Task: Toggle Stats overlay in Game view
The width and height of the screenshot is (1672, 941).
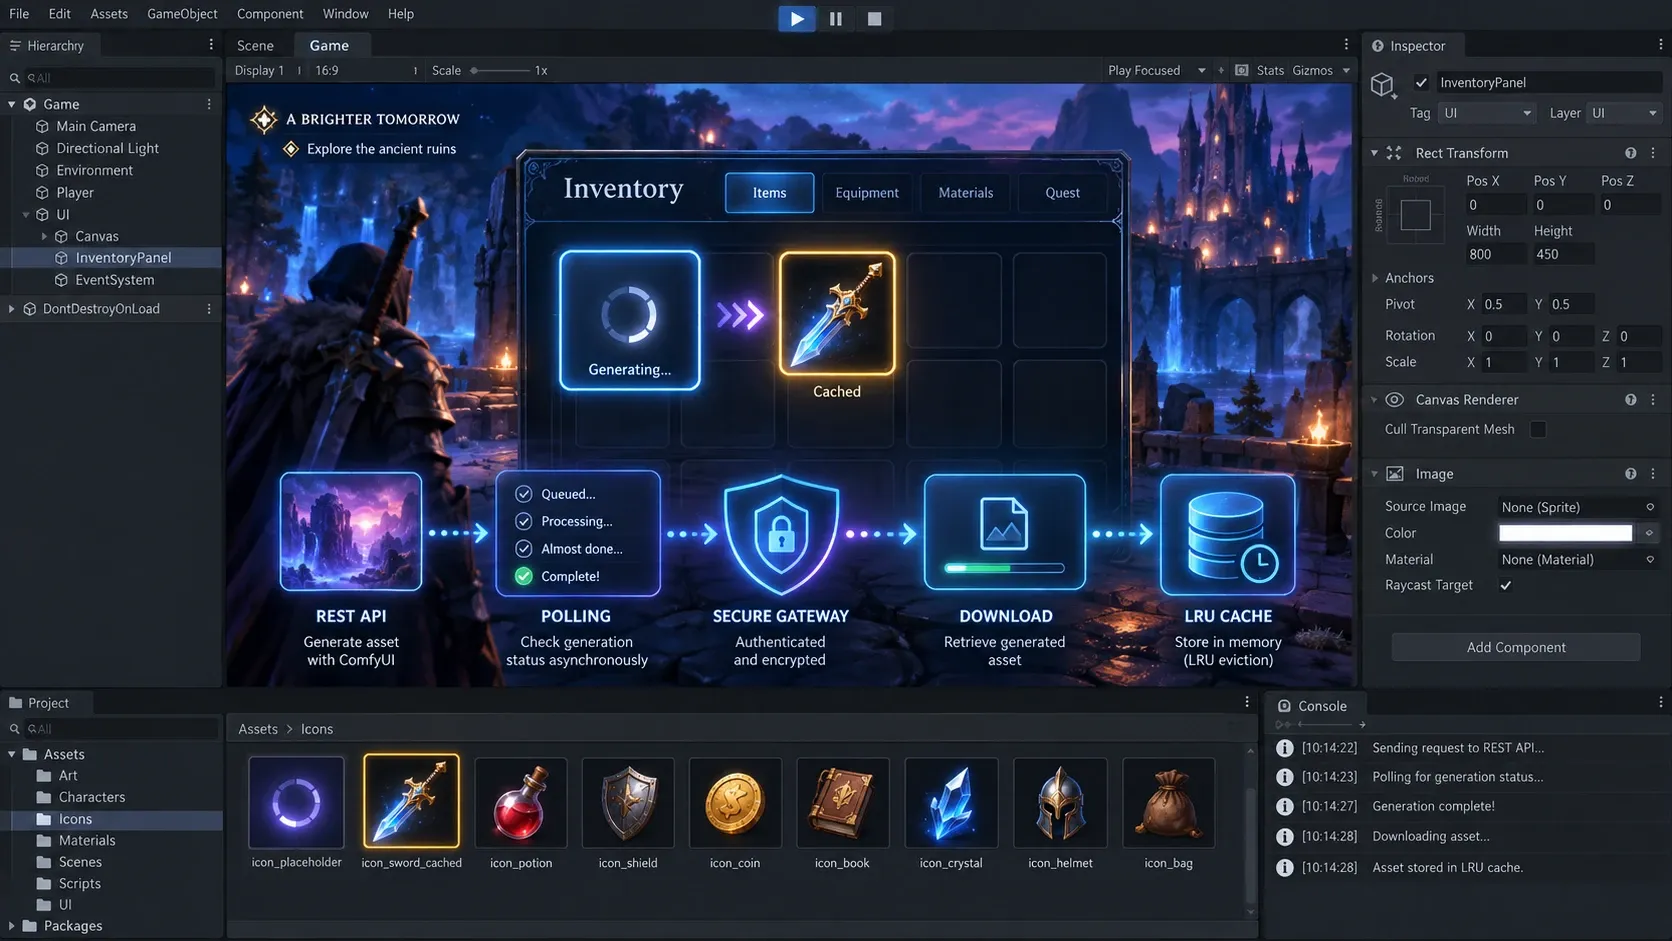Action: (x=1270, y=70)
